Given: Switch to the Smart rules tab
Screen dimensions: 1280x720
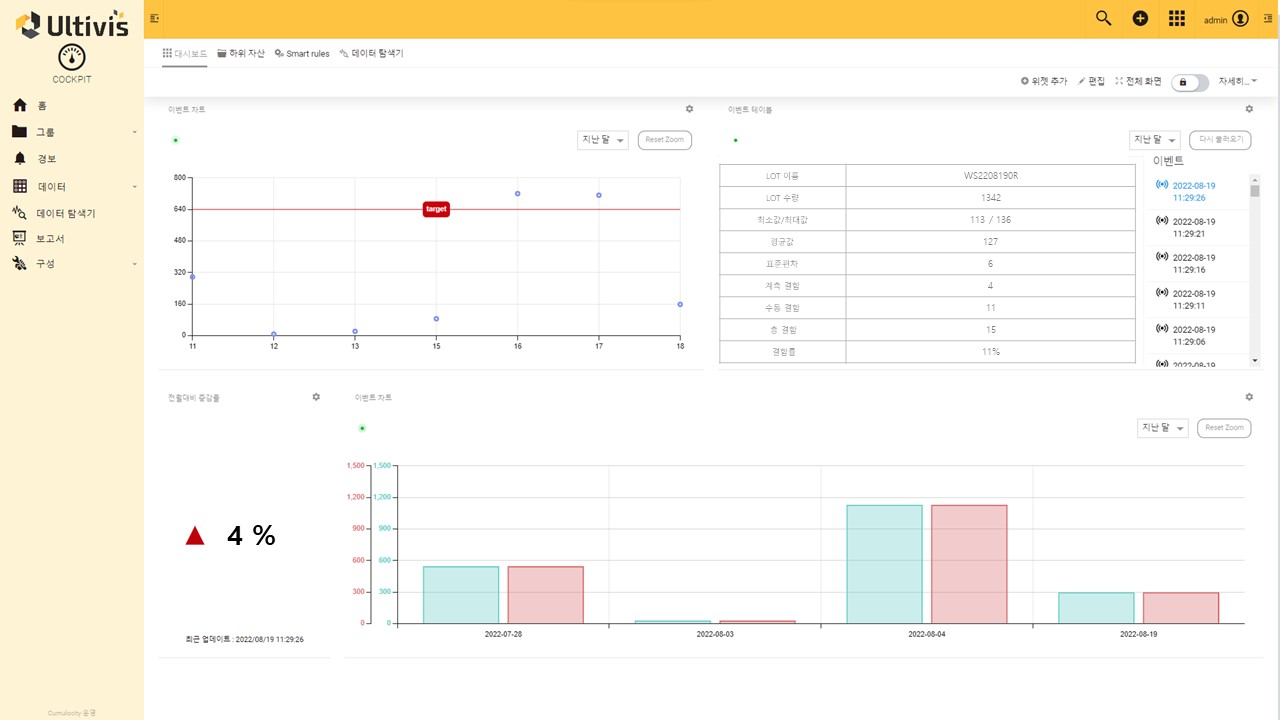Looking at the screenshot, I should (302, 53).
